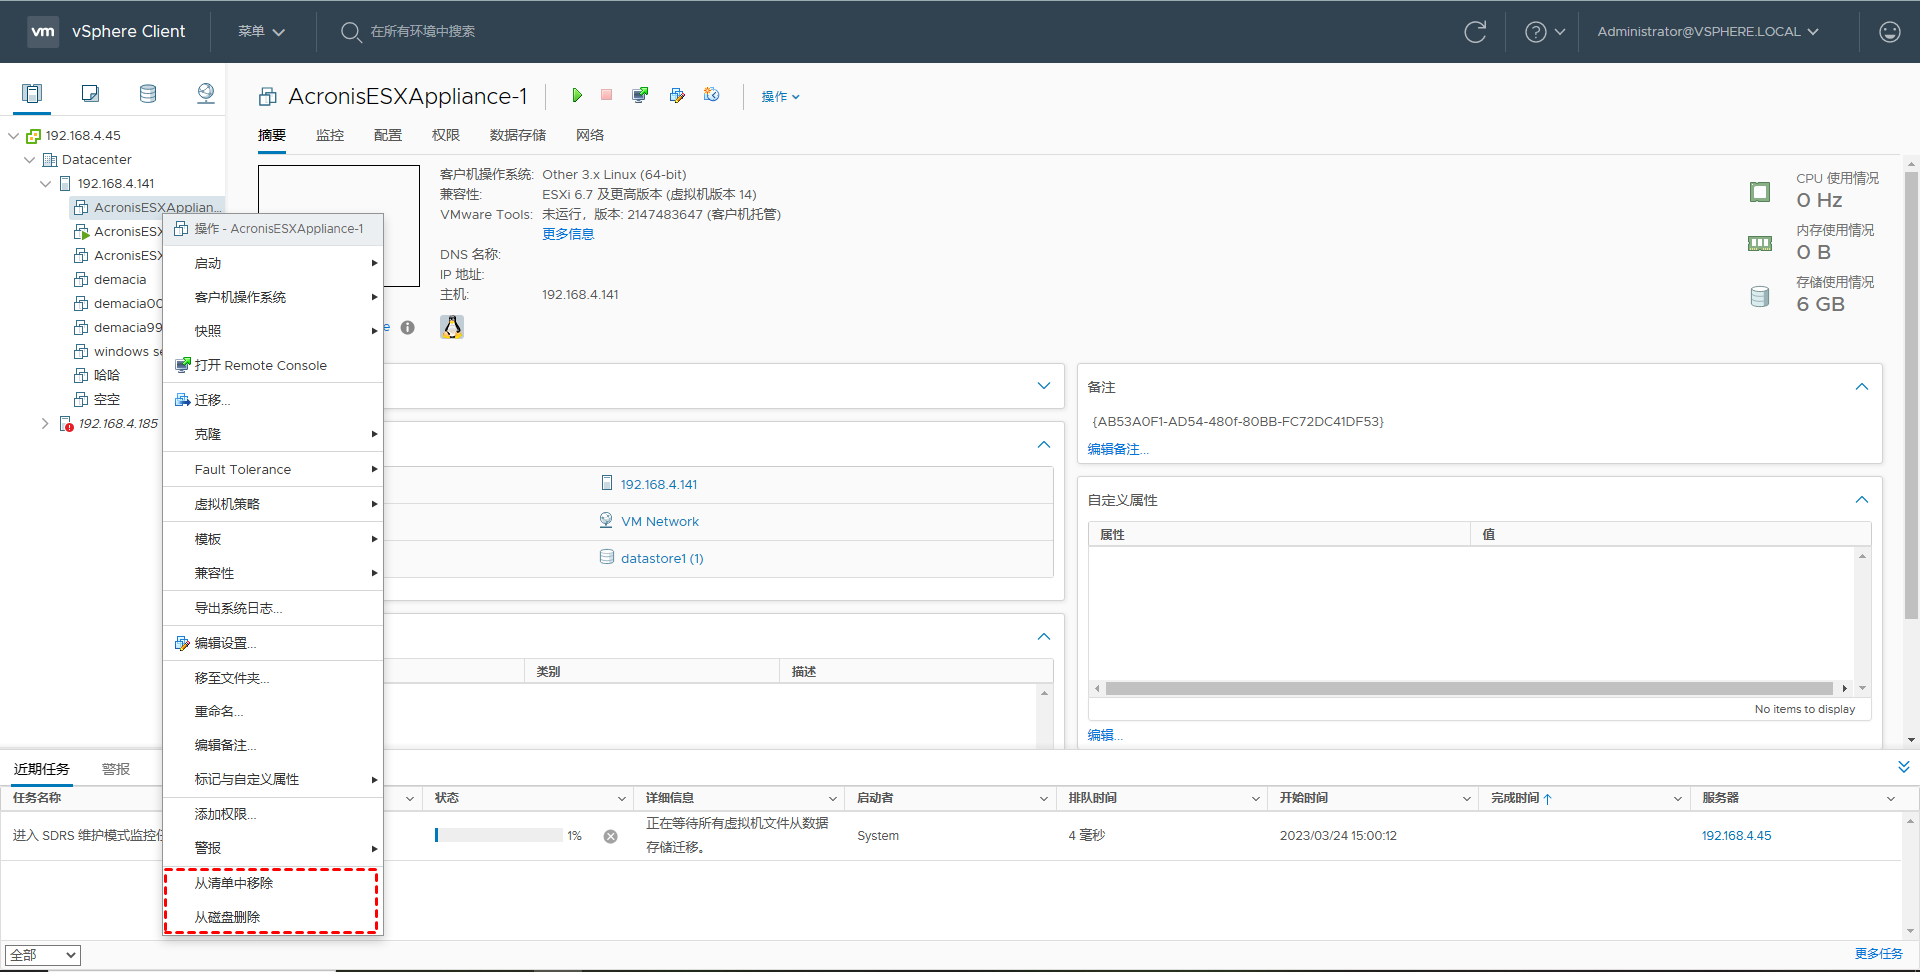Open the datastore1 (1) link
The width and height of the screenshot is (1920, 972).
[662, 558]
